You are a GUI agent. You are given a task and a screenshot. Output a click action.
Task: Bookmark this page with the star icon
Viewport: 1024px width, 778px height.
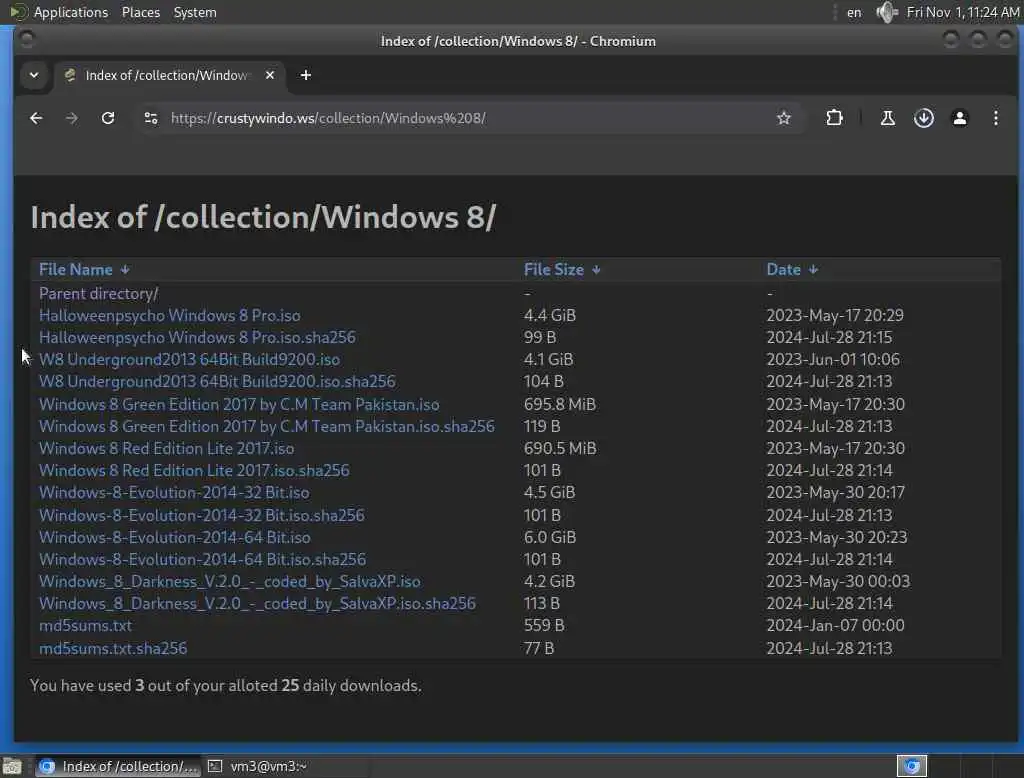(x=784, y=118)
